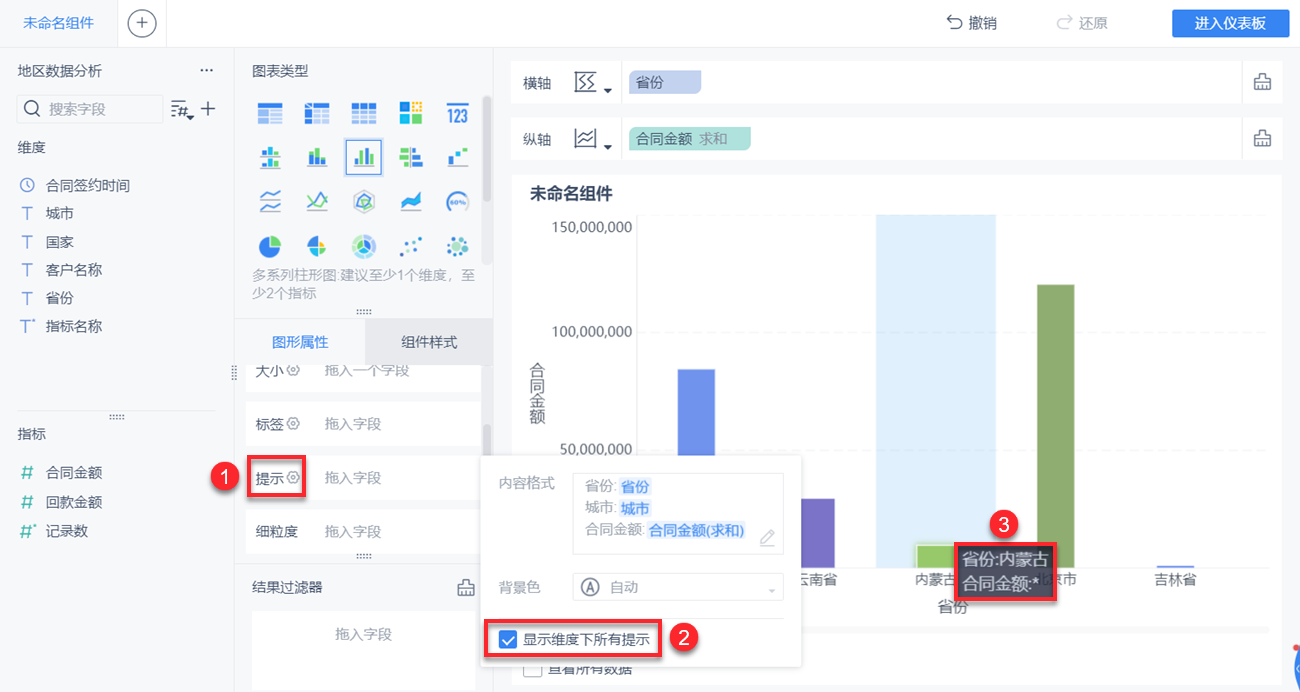This screenshot has height=692, width=1300.
Task: Click the 合同金额 求和 pill on 纵轴
Action: tap(689, 139)
